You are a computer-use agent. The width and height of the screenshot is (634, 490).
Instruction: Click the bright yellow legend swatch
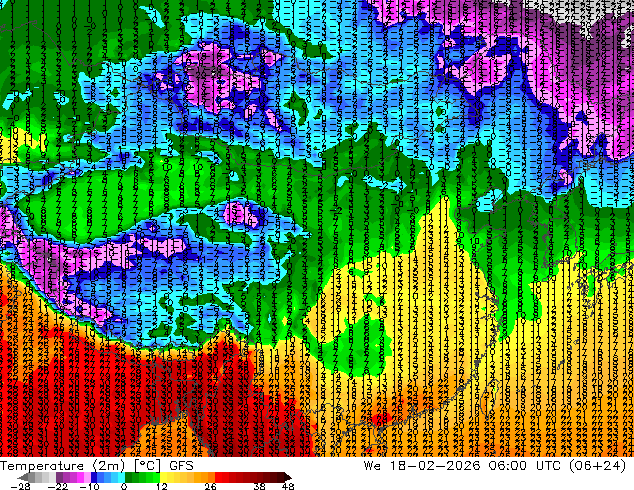click(163, 477)
